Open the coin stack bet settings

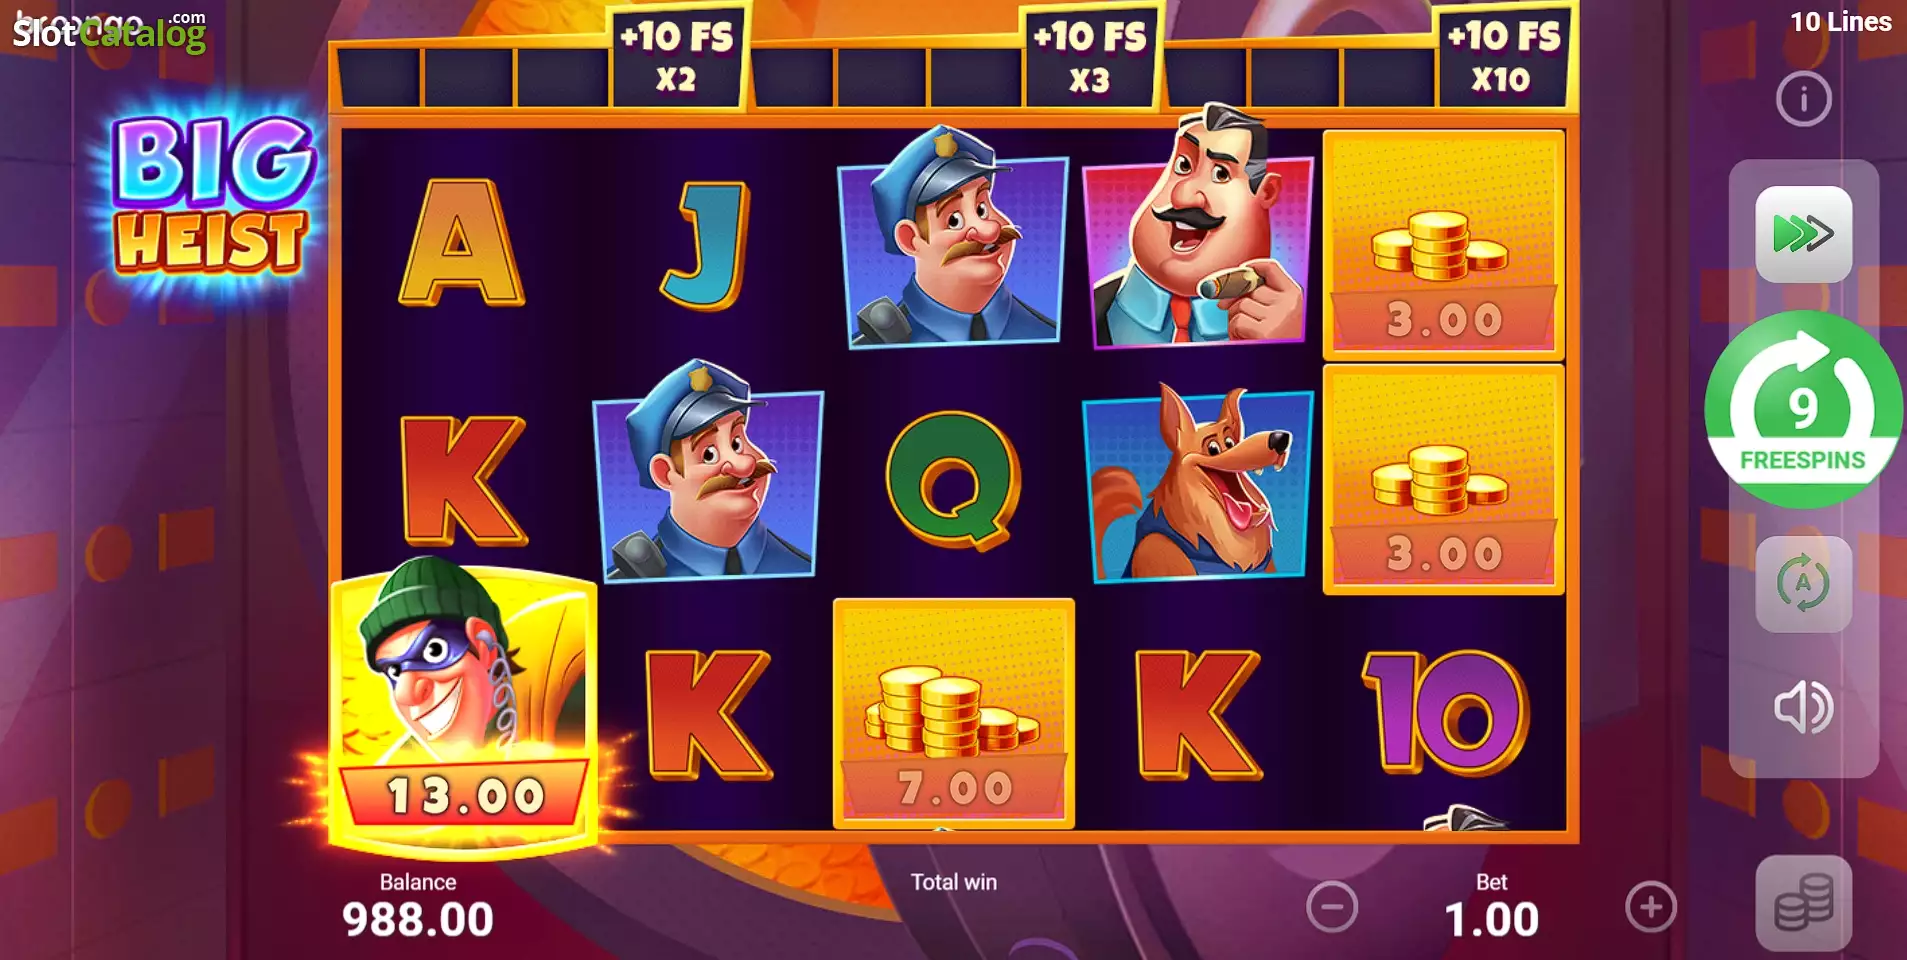(1803, 902)
